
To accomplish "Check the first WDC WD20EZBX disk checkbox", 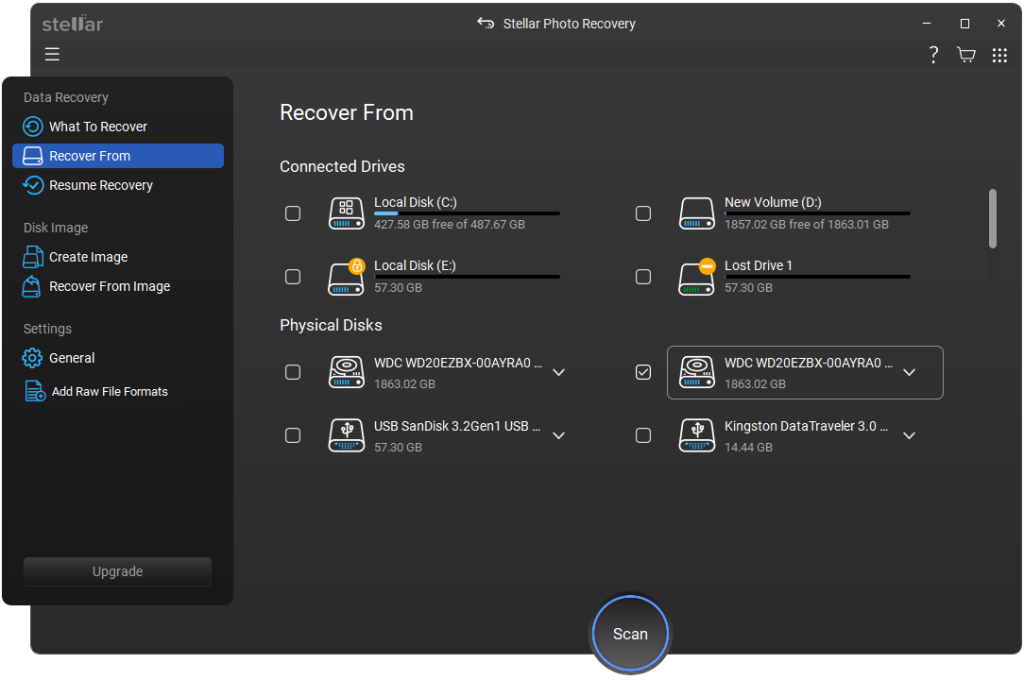I will point(293,372).
